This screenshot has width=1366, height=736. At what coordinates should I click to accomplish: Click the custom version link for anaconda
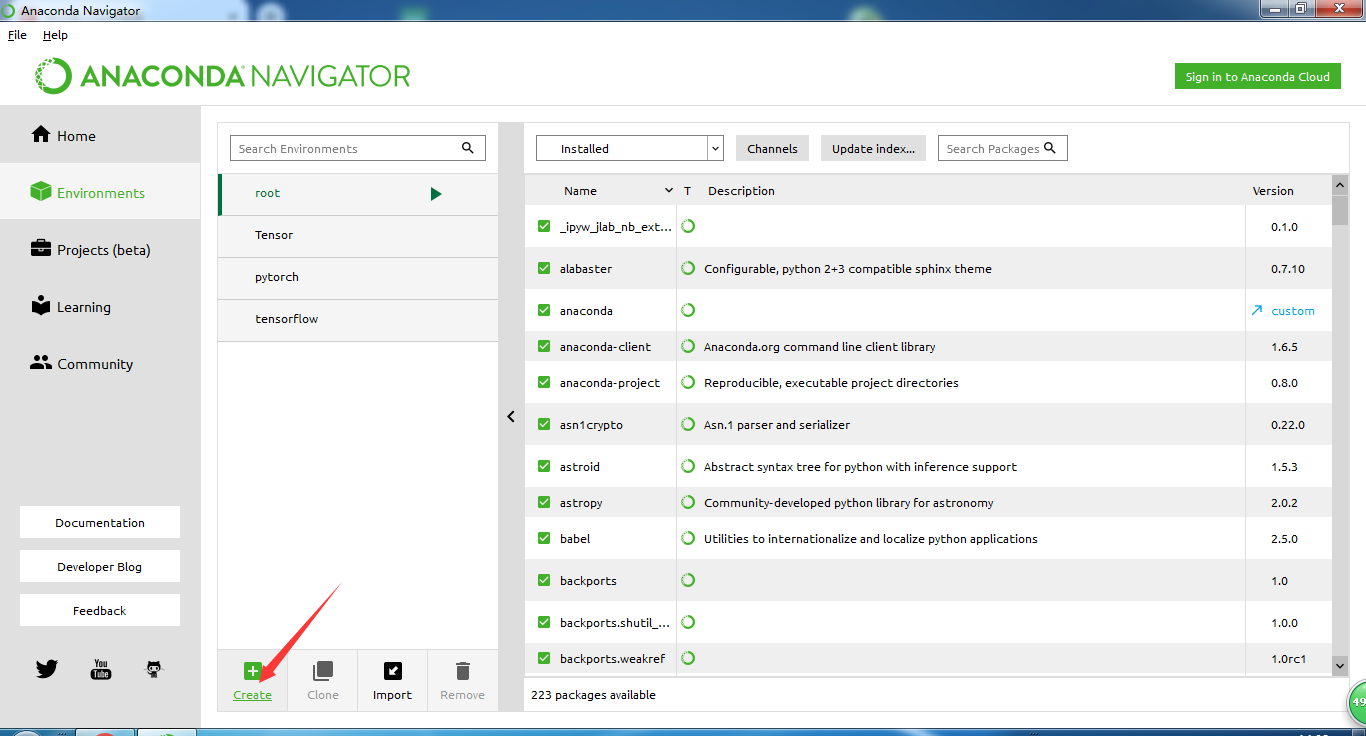[x=1293, y=310]
